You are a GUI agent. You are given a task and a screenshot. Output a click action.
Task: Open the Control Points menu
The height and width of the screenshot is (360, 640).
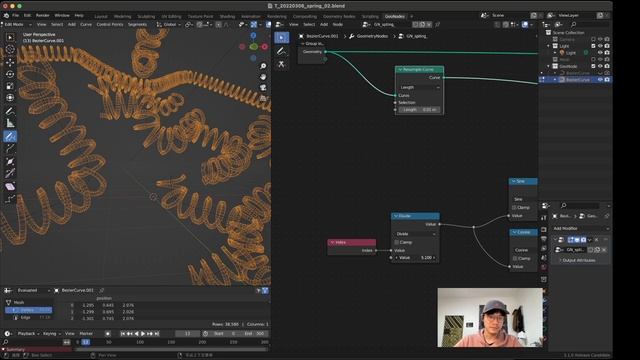click(x=110, y=24)
